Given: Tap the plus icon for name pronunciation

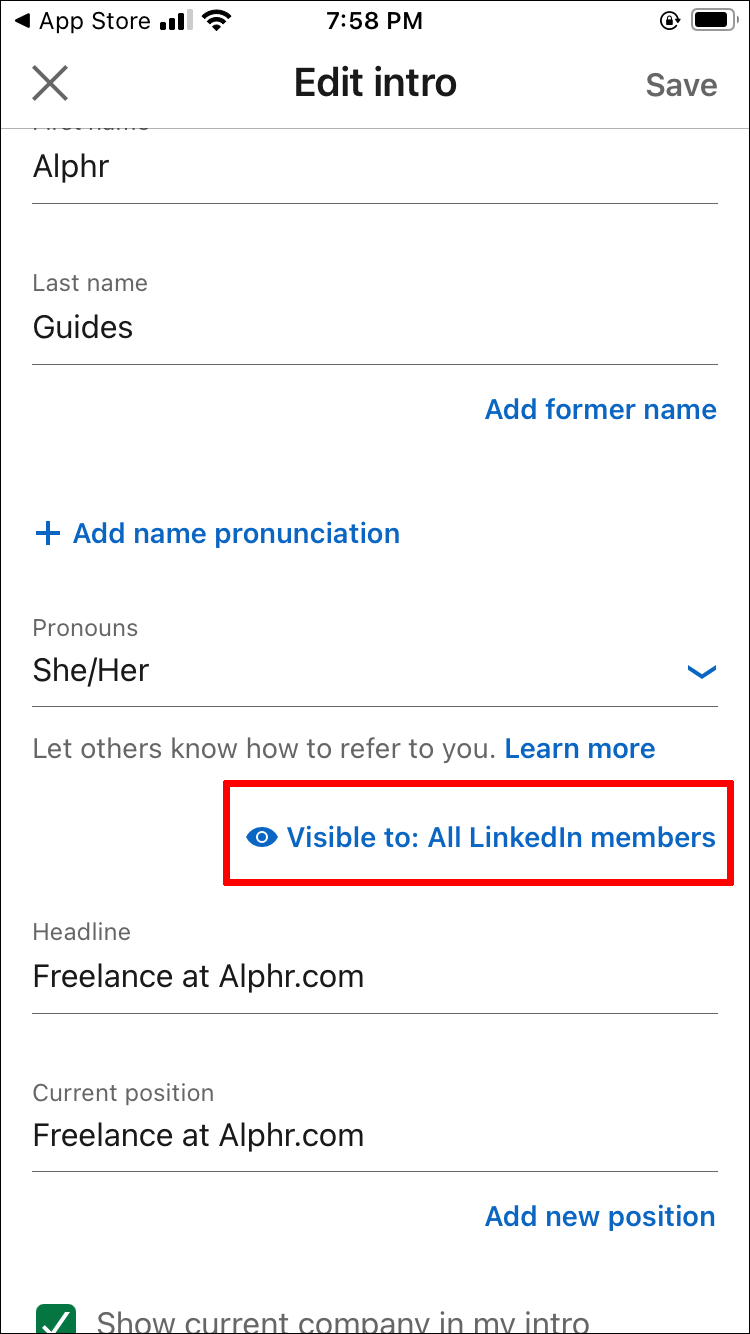Looking at the screenshot, I should pyautogui.click(x=47, y=534).
